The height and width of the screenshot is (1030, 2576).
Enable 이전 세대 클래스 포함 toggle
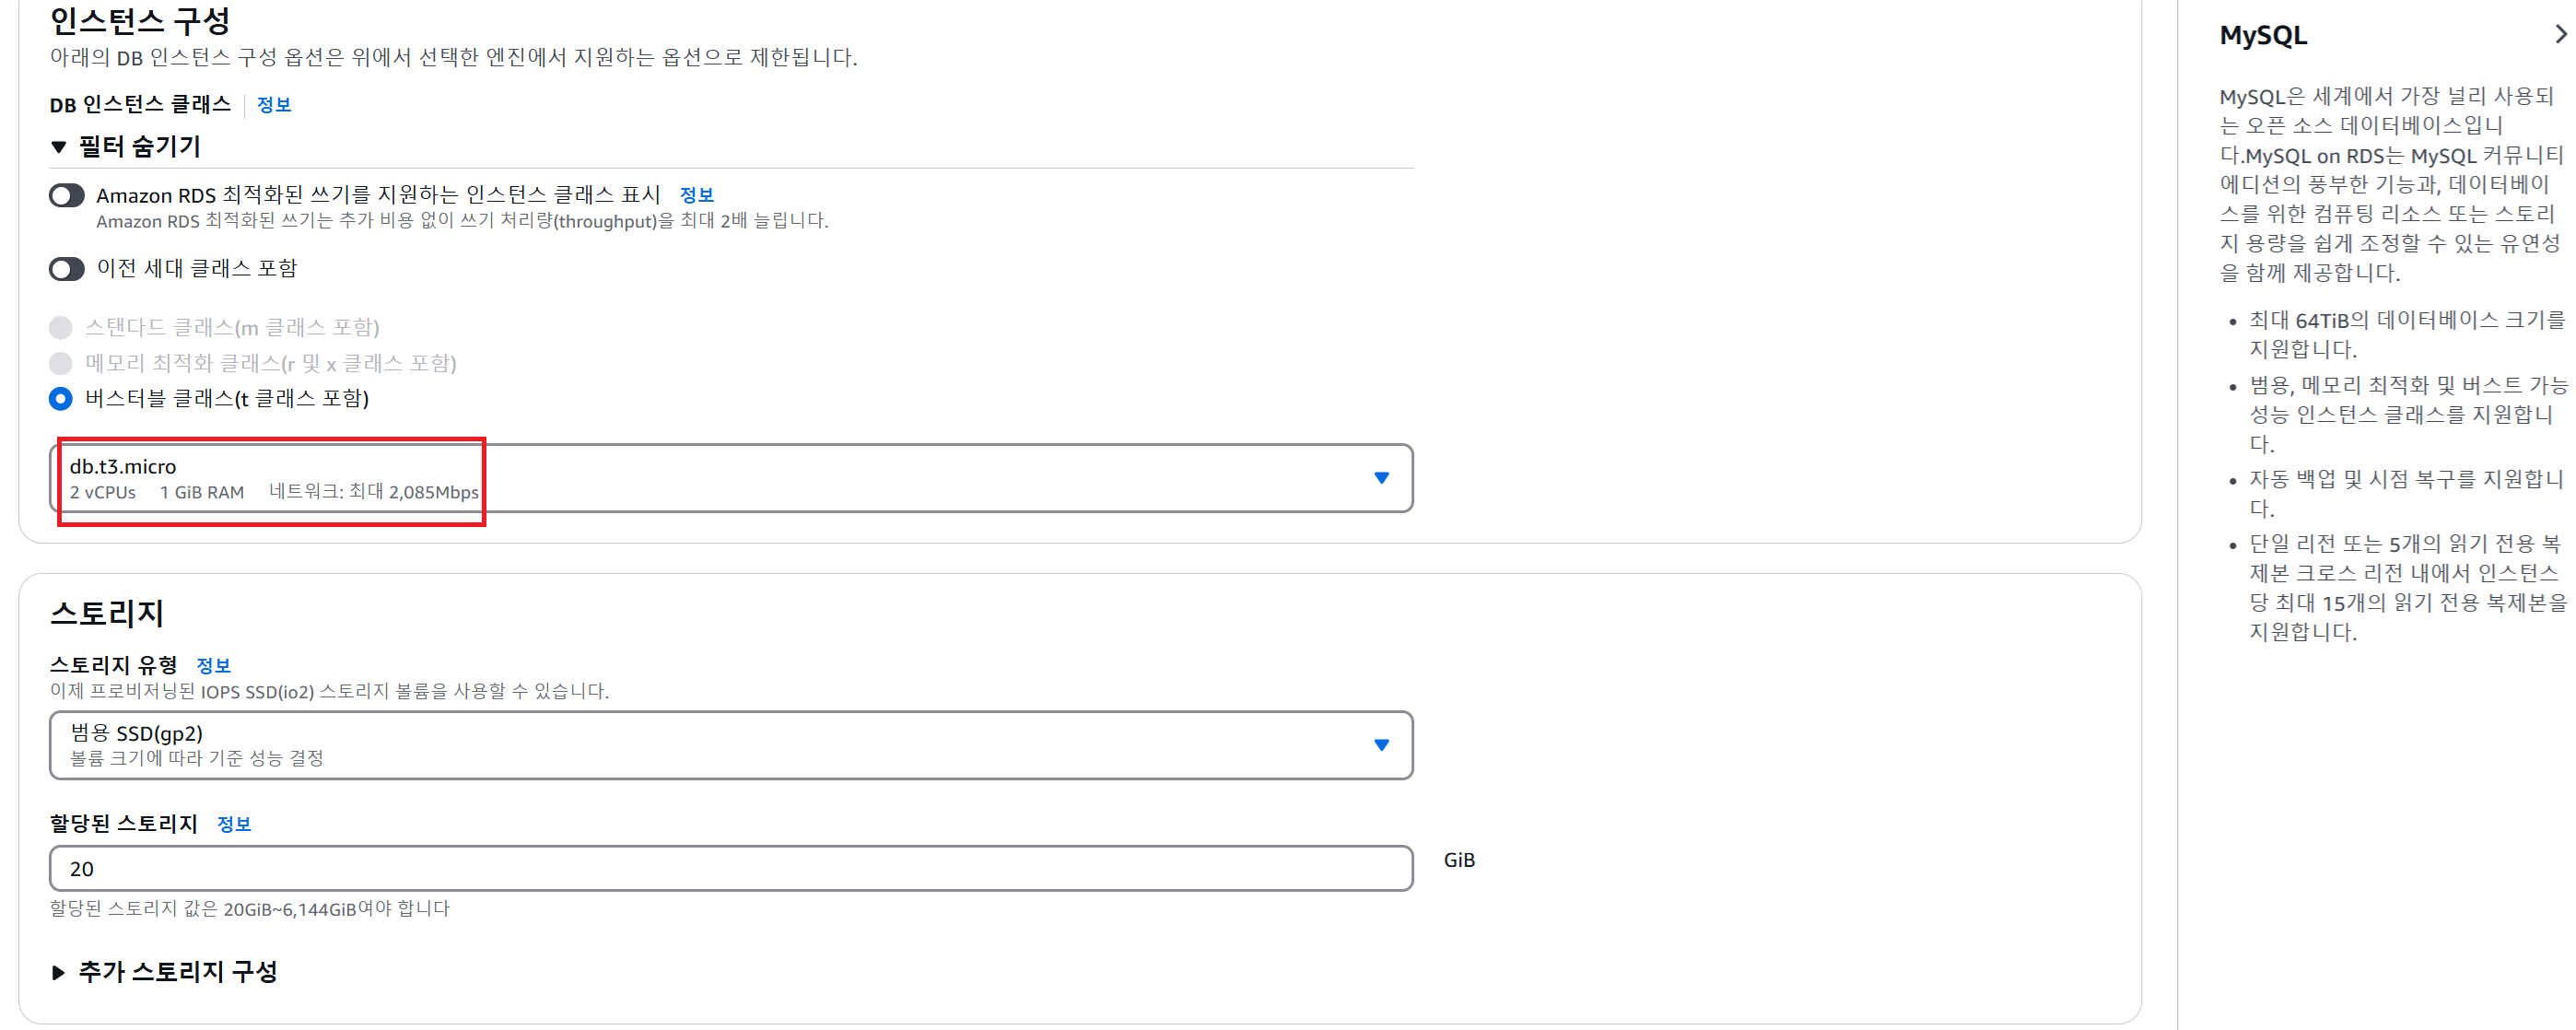[x=67, y=269]
